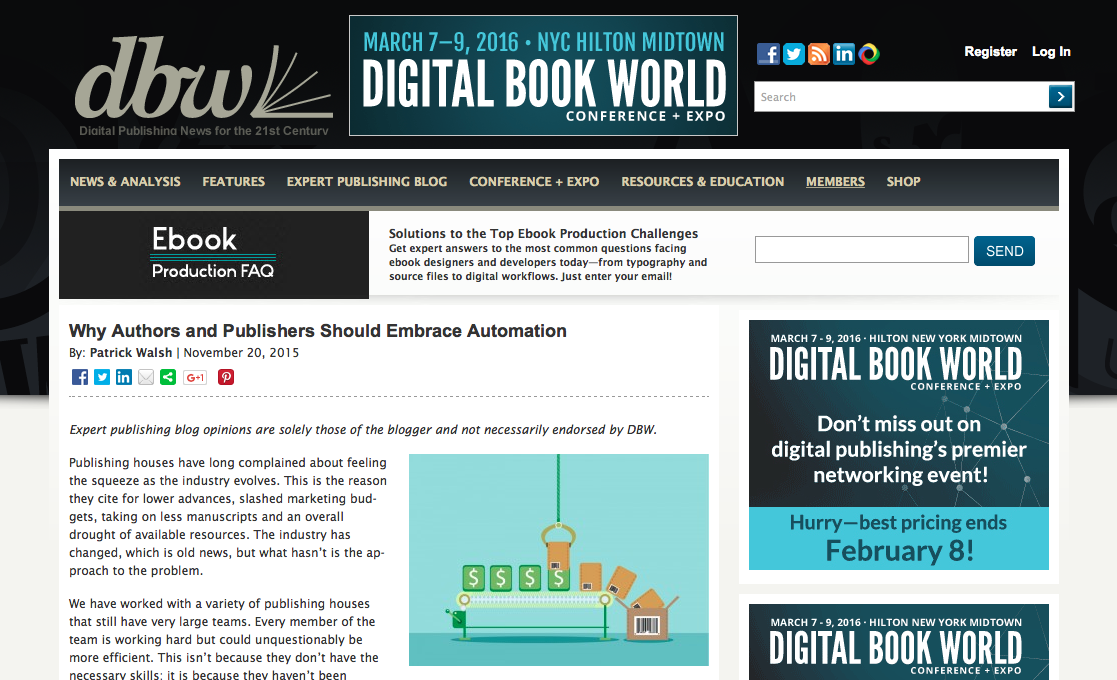This screenshot has width=1117, height=680.
Task: Open the News & Analysis menu
Action: (125, 182)
